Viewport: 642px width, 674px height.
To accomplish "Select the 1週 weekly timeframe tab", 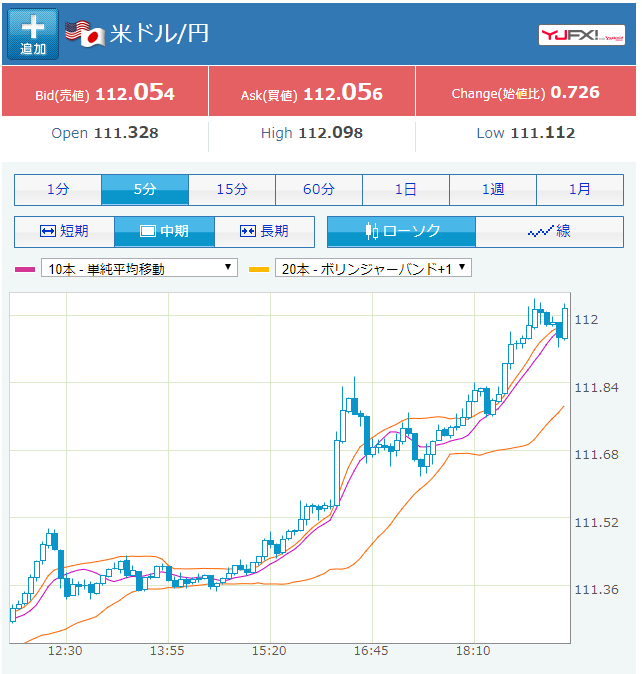I will coord(493,189).
